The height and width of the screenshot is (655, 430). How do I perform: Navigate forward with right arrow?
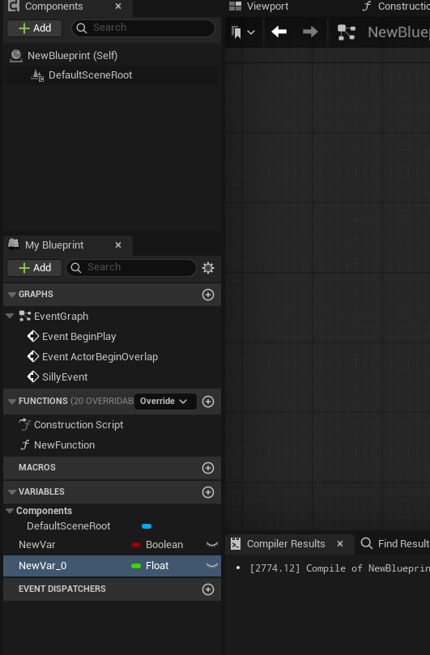click(310, 32)
